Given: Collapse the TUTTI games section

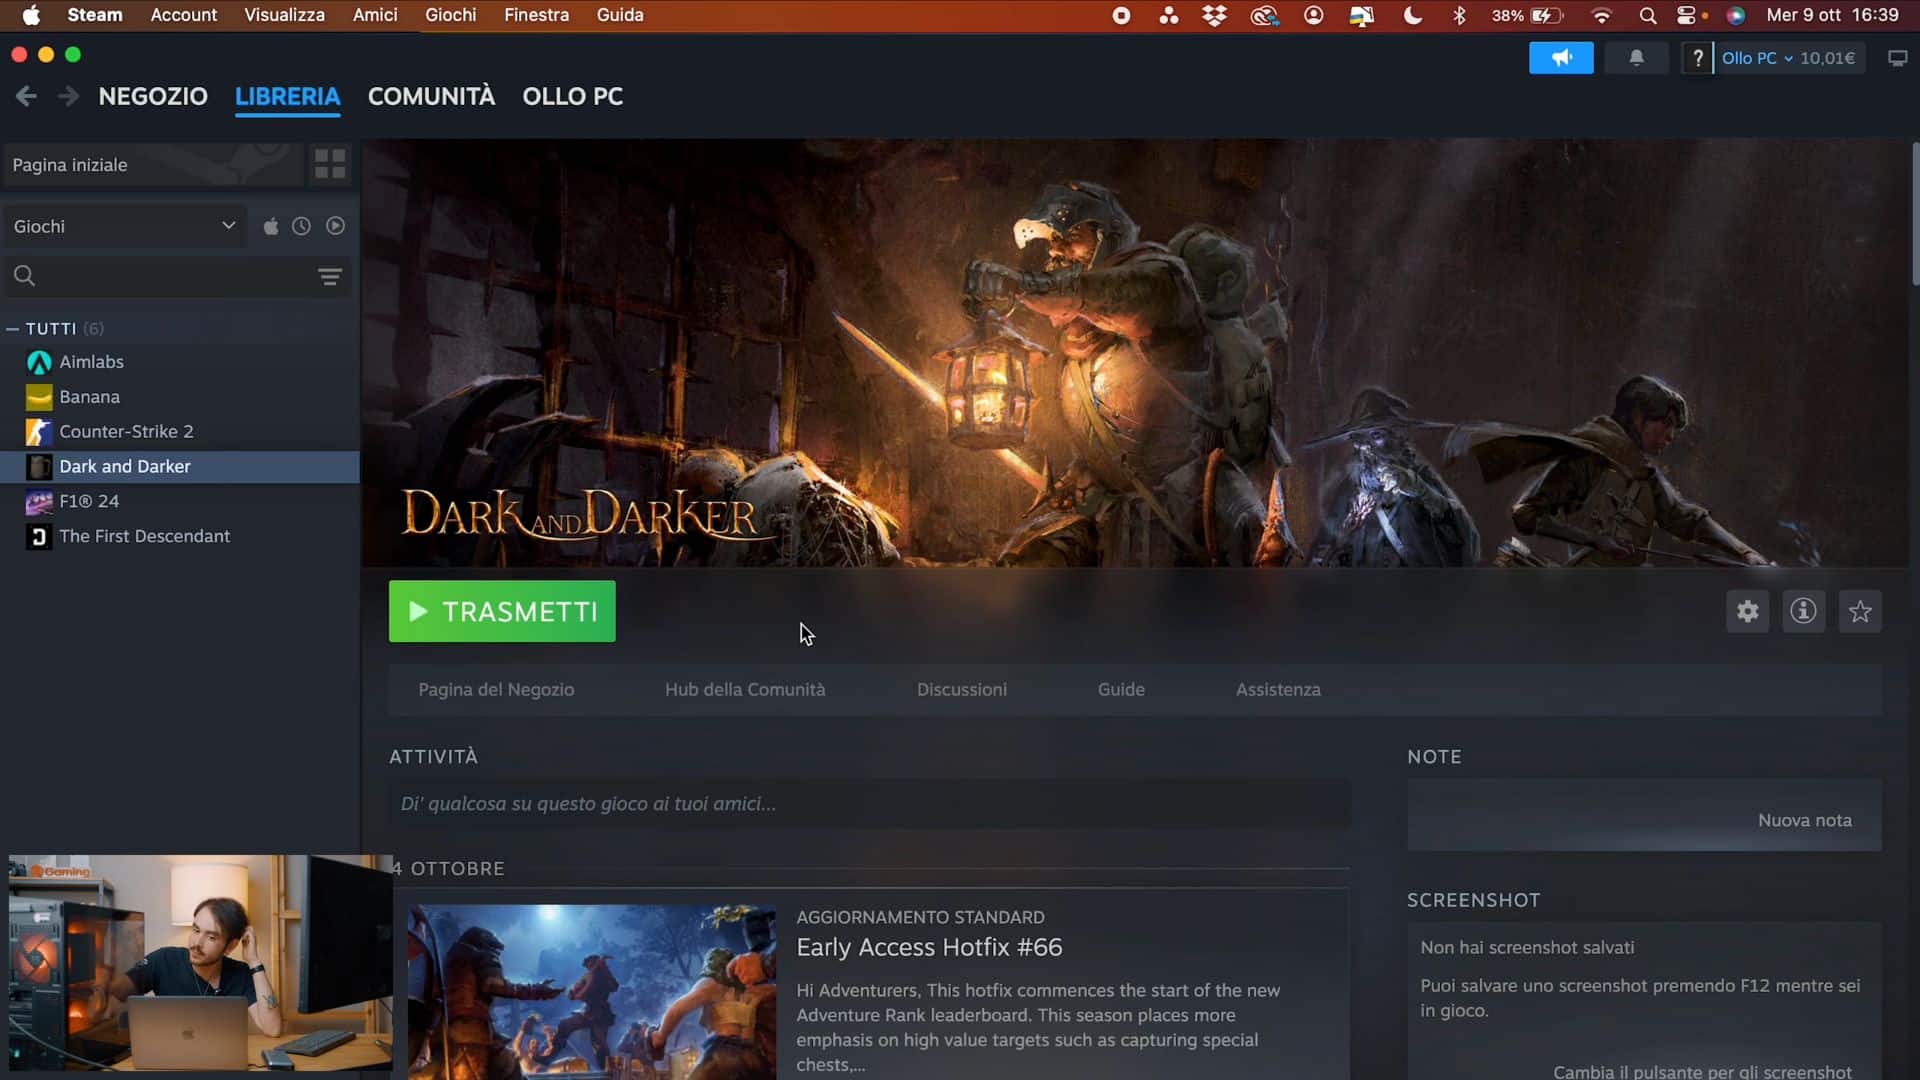Looking at the screenshot, I should click(x=12, y=328).
